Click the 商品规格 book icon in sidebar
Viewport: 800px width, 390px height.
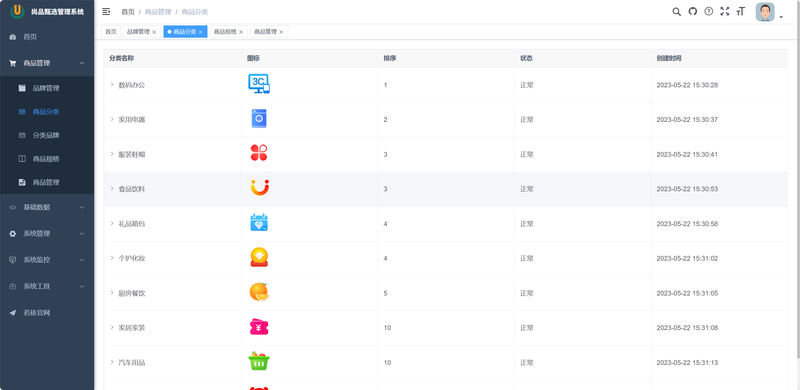tap(22, 159)
